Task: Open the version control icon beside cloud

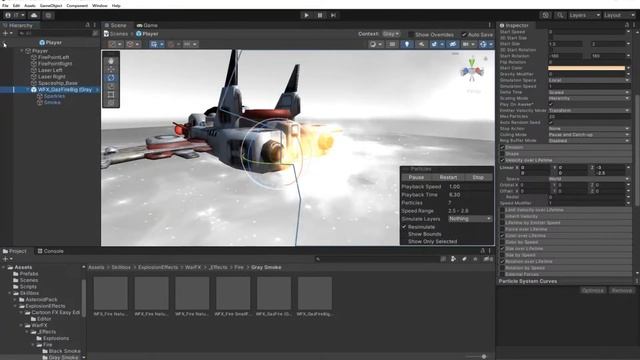Action: coord(48,15)
